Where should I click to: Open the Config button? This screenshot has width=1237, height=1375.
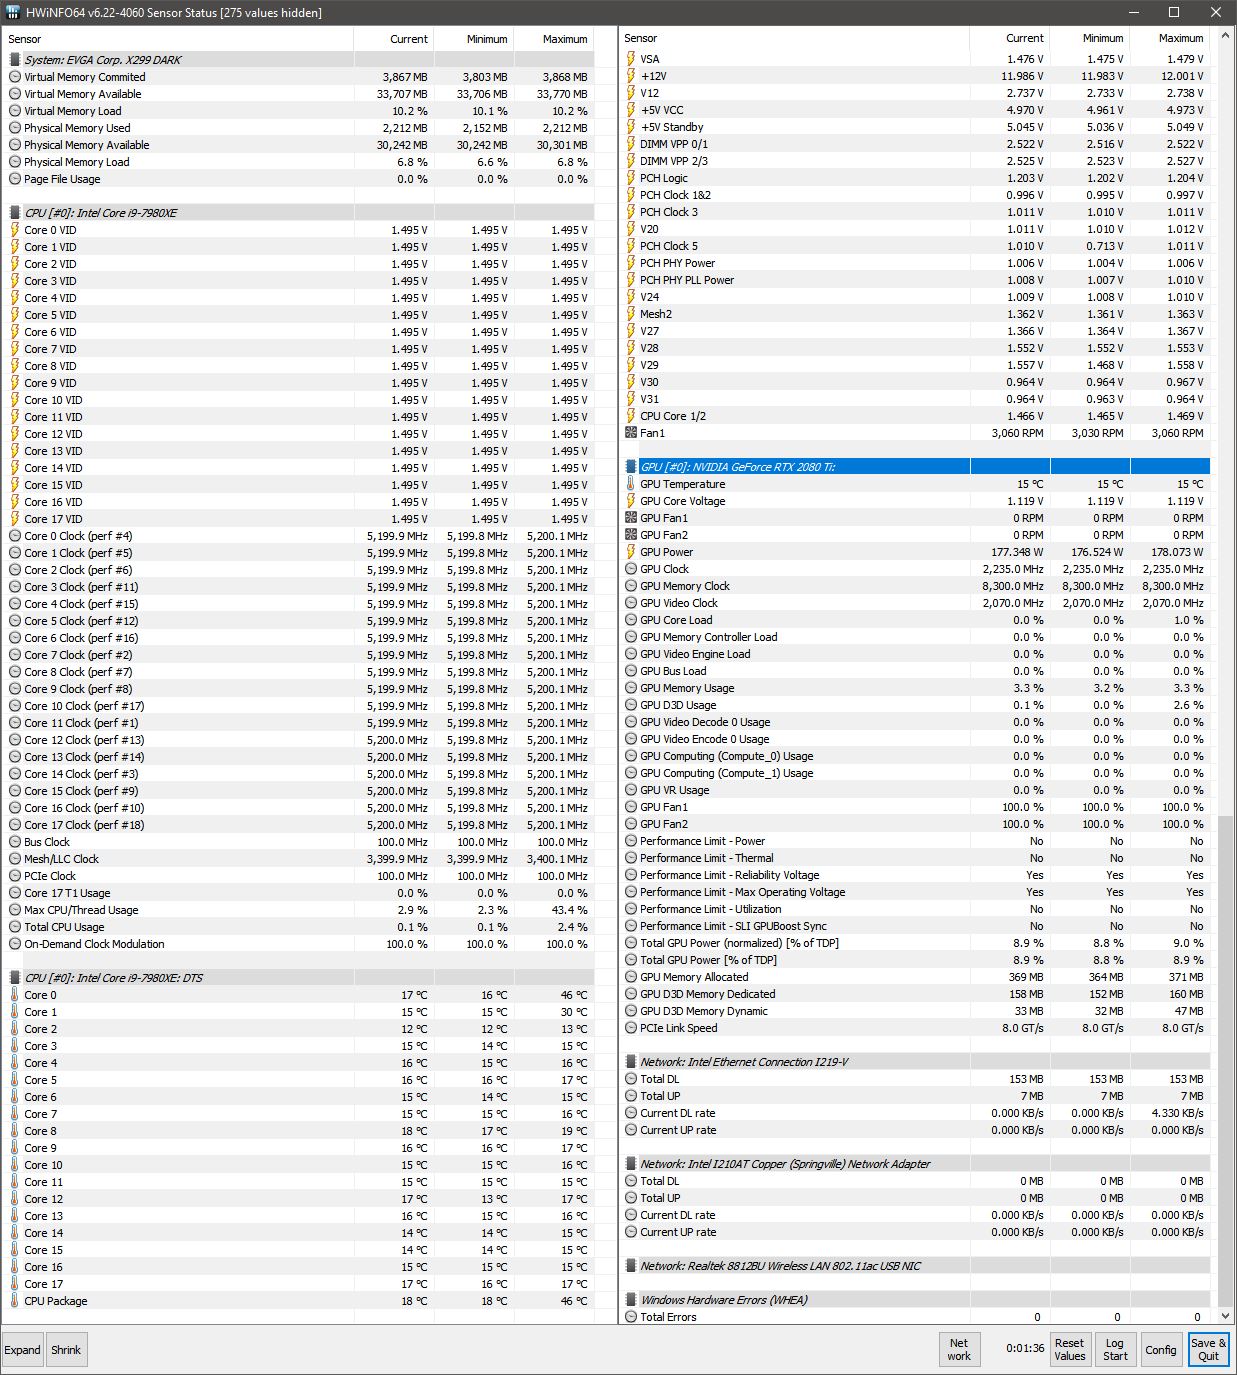tap(1160, 1350)
